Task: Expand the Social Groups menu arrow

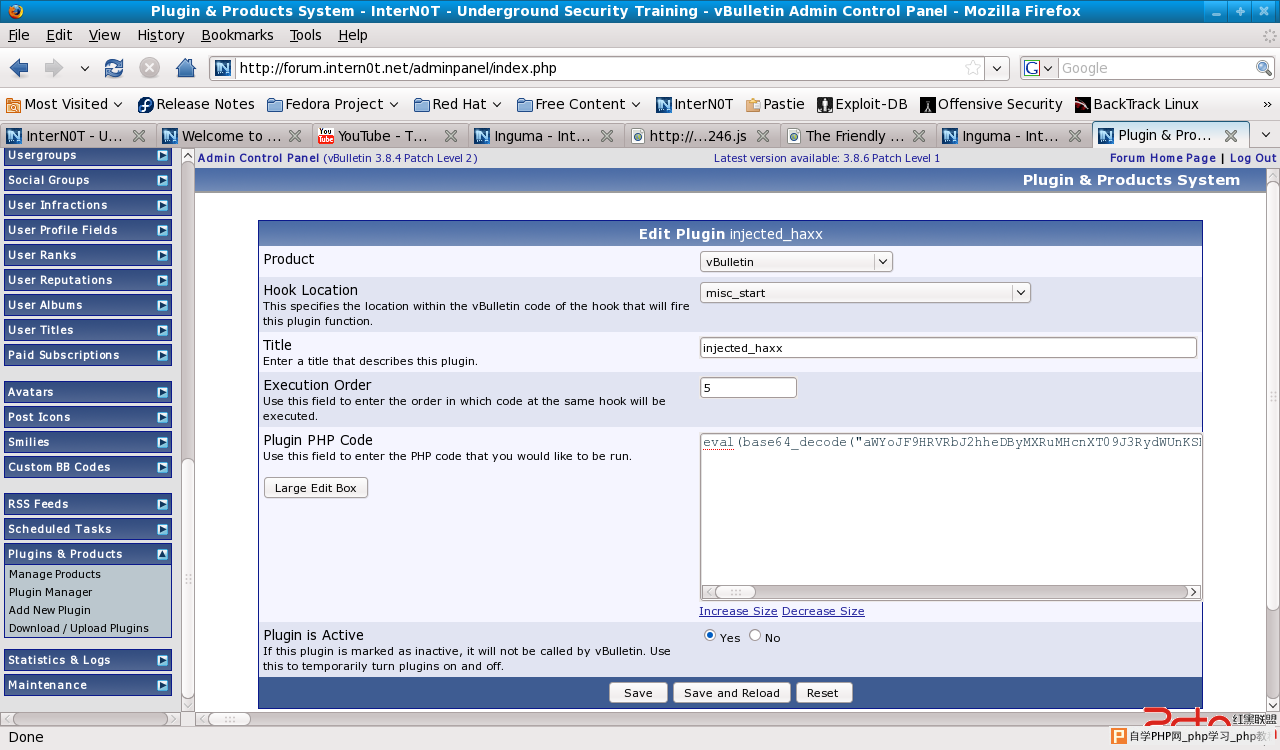Action: 162,180
